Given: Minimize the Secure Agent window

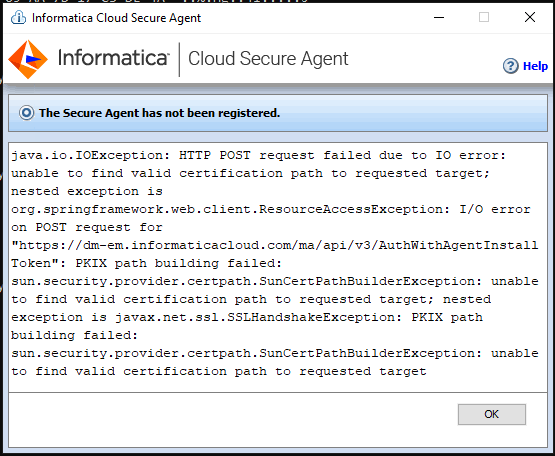Looking at the screenshot, I should [439, 17].
